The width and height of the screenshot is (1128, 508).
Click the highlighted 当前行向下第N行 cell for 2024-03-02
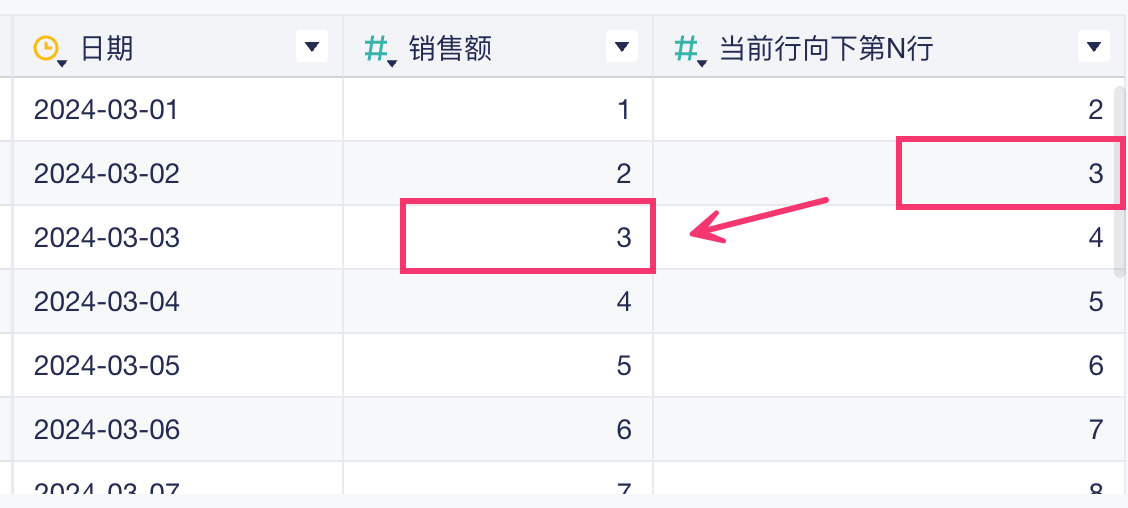tap(1008, 173)
